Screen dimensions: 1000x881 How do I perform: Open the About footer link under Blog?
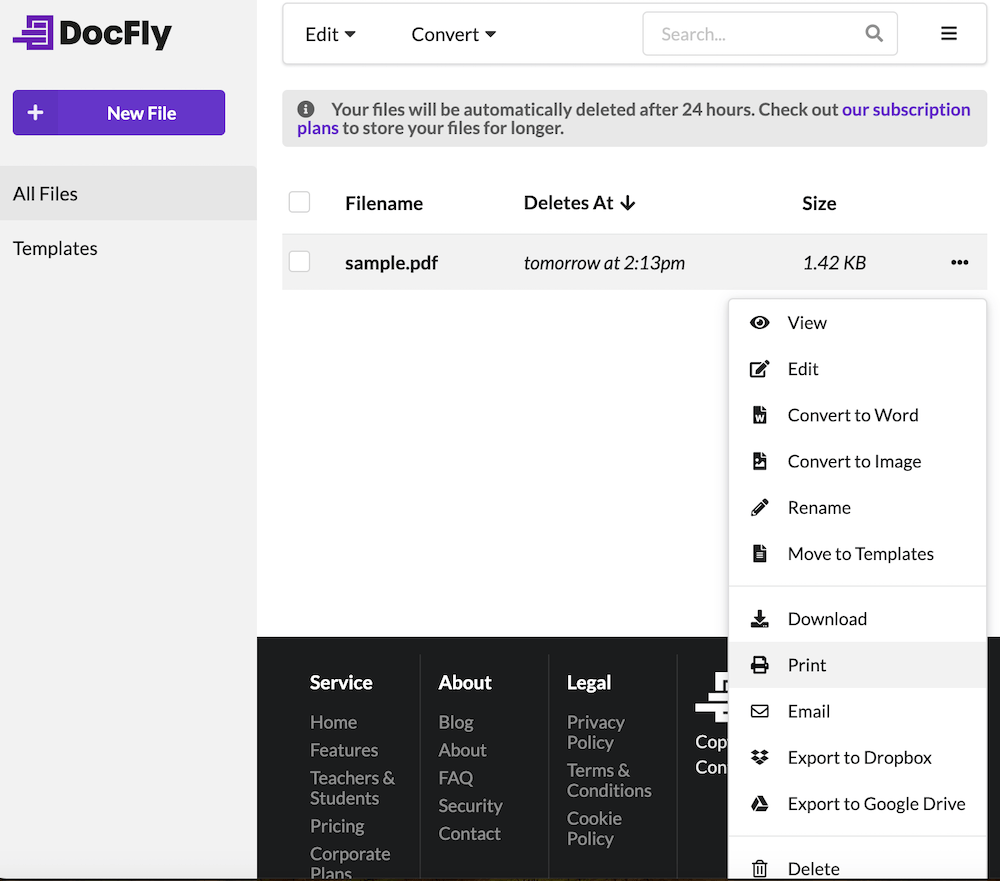click(x=462, y=750)
